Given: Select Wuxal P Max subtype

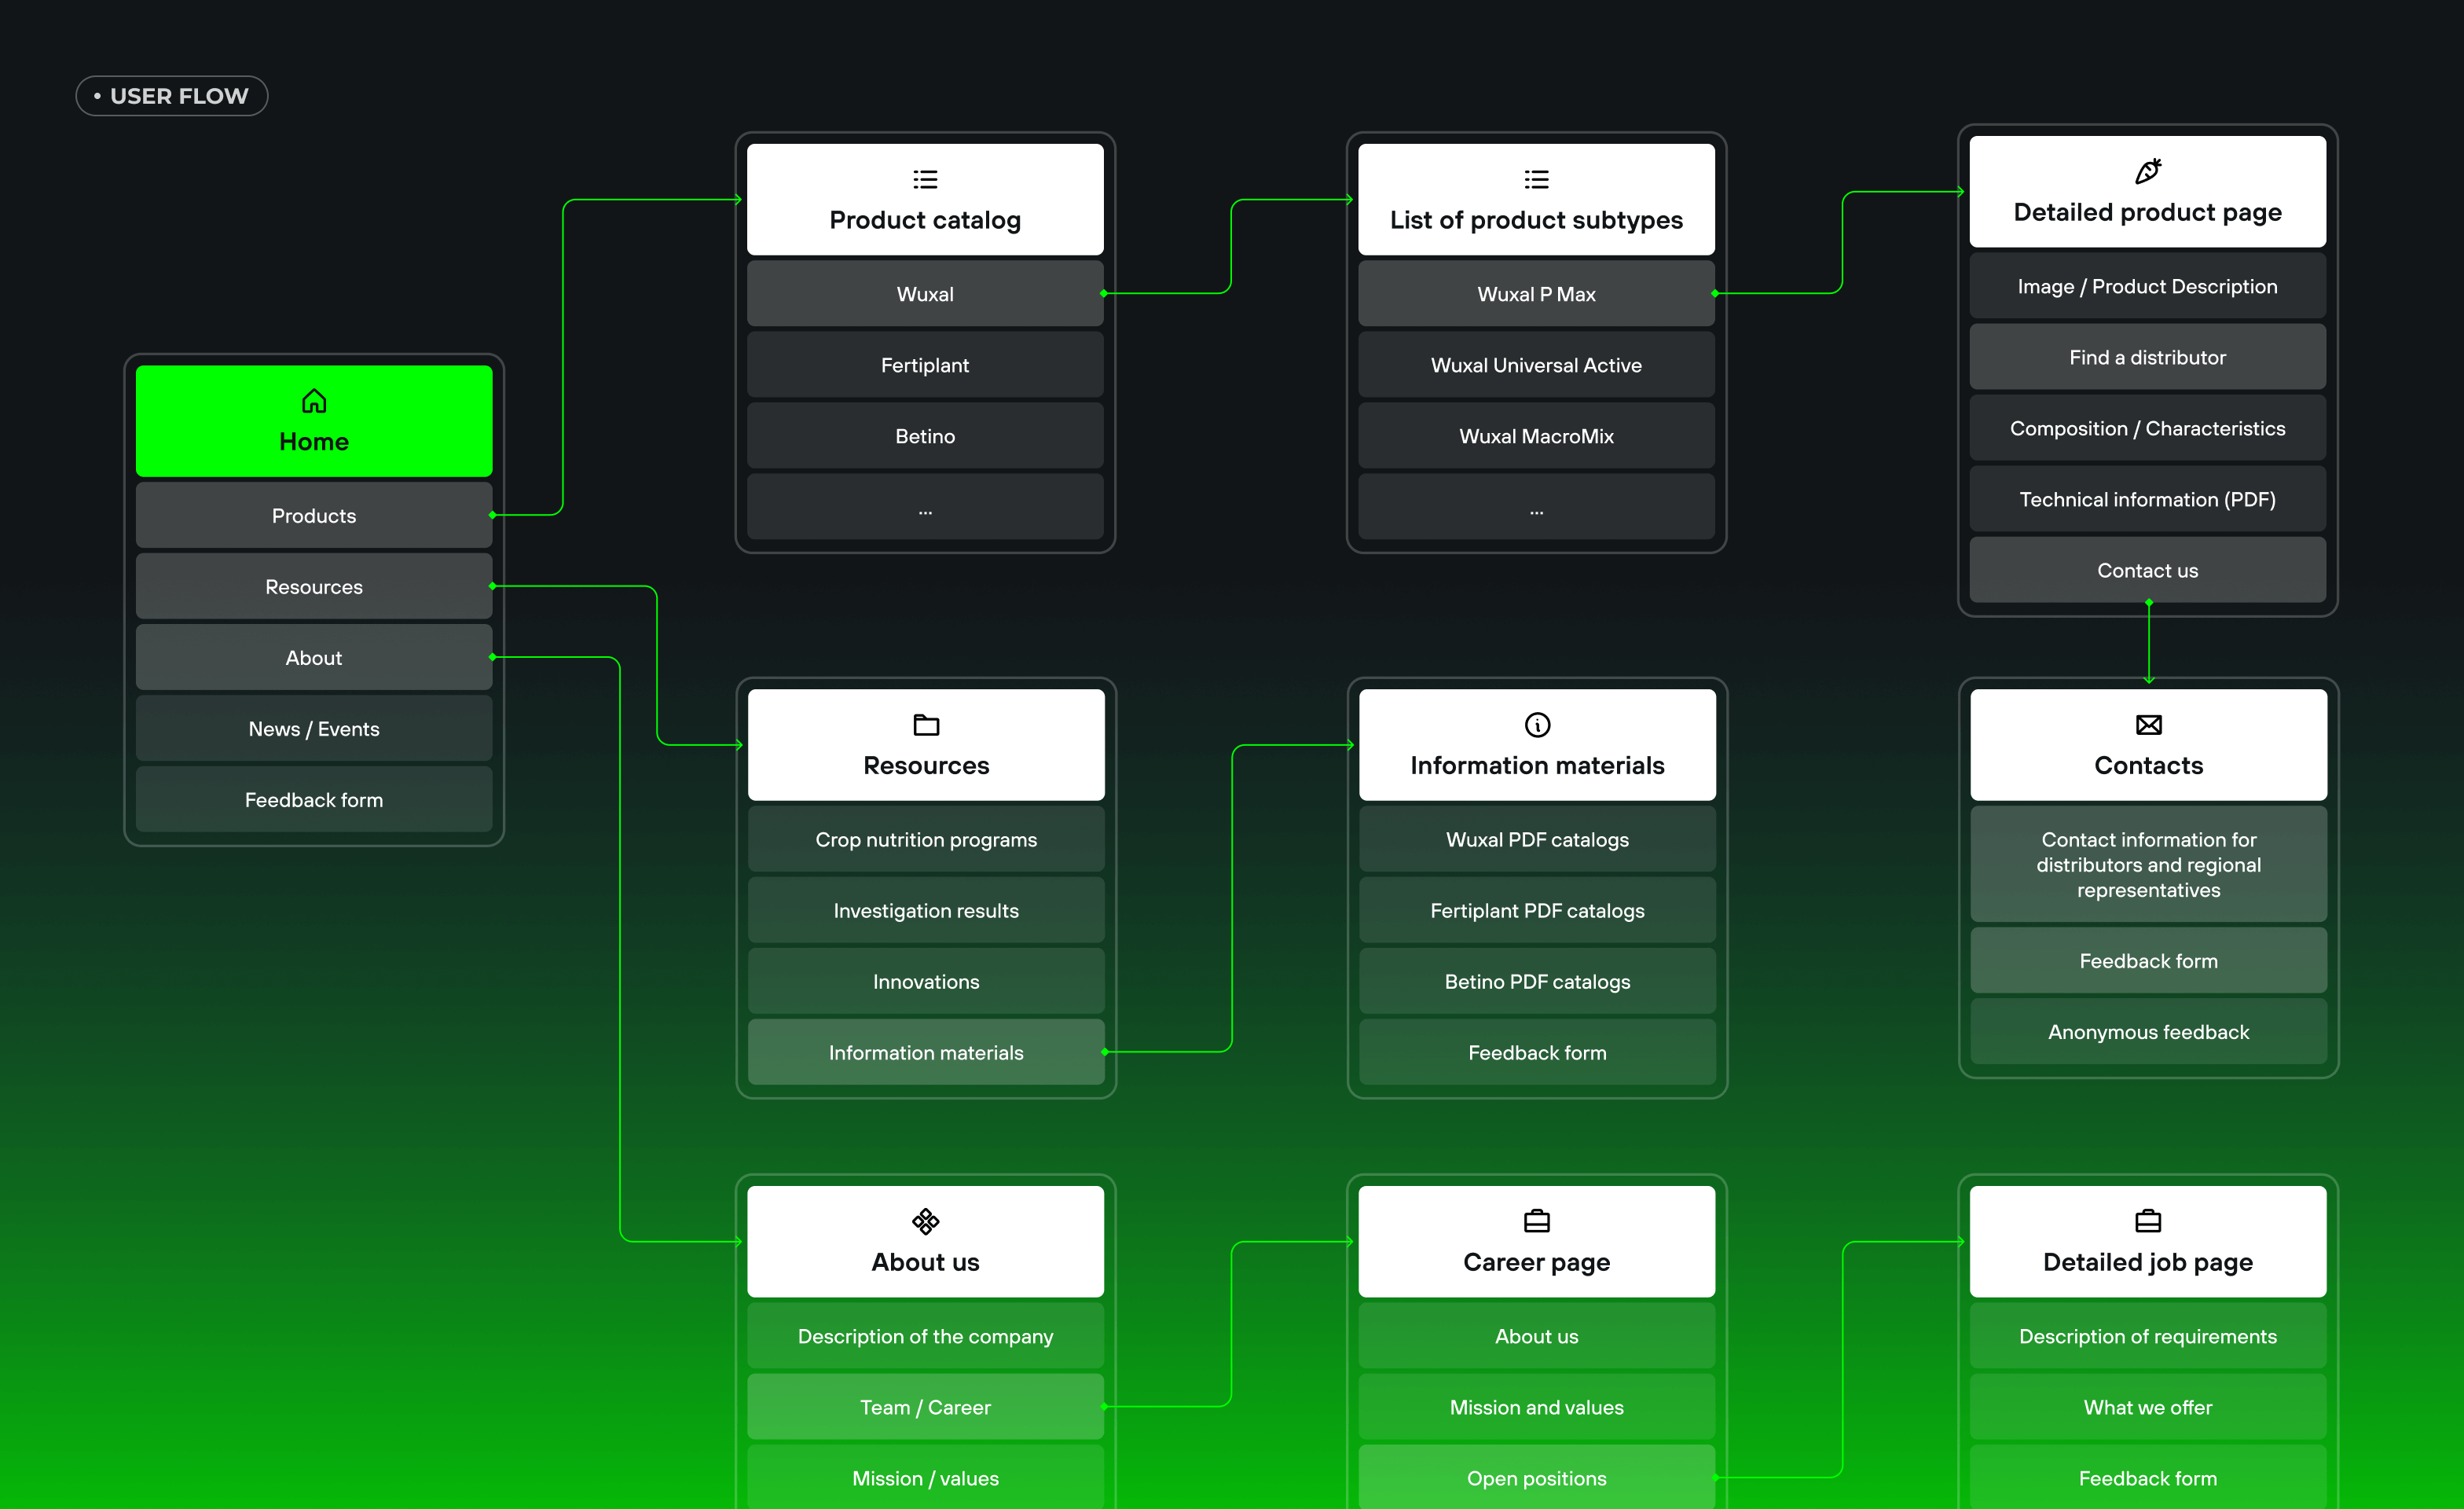Looking at the screenshot, I should click(x=1536, y=293).
